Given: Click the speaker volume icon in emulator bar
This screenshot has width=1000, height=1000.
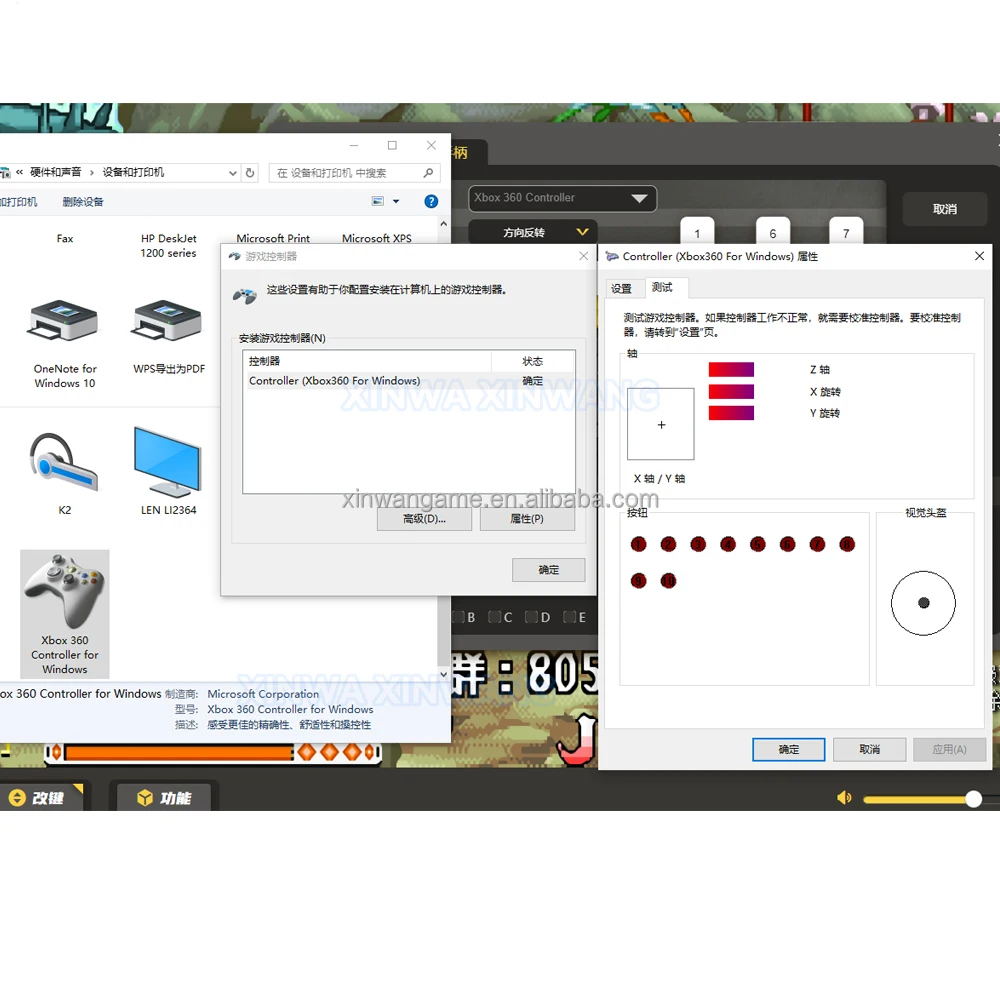Looking at the screenshot, I should click(x=844, y=798).
